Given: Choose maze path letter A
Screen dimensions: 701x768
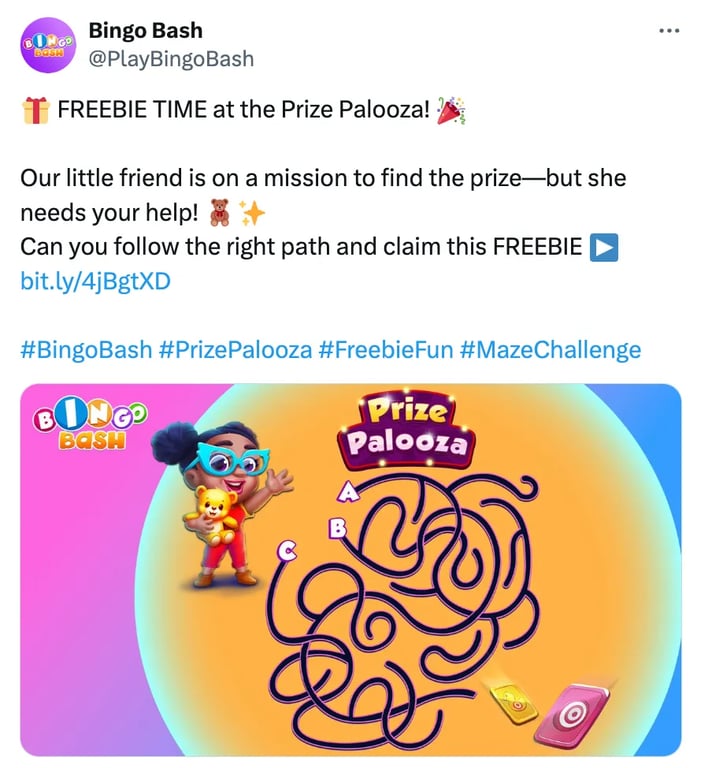Looking at the screenshot, I should click(349, 491).
